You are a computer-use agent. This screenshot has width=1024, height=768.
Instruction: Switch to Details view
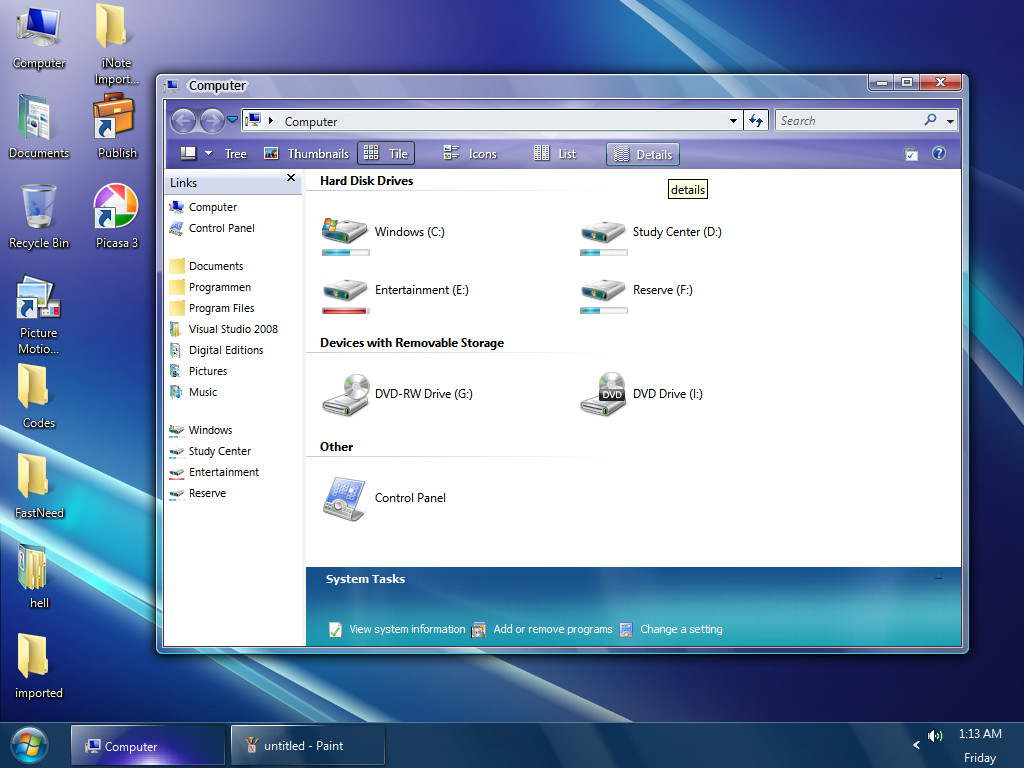pyautogui.click(x=643, y=154)
